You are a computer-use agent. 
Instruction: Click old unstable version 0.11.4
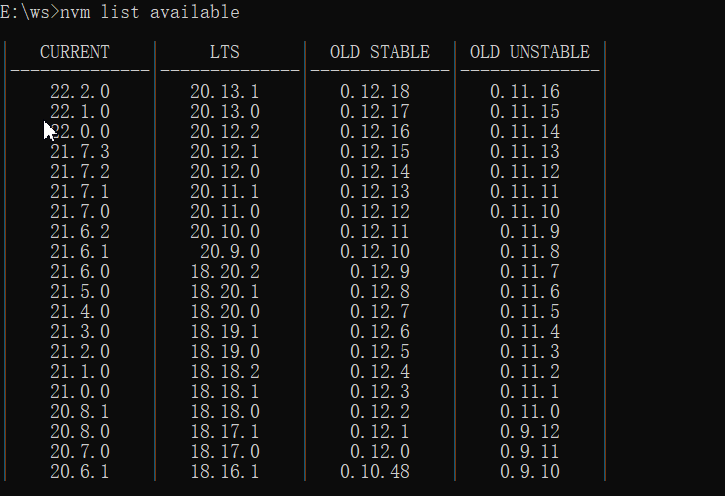(x=530, y=331)
